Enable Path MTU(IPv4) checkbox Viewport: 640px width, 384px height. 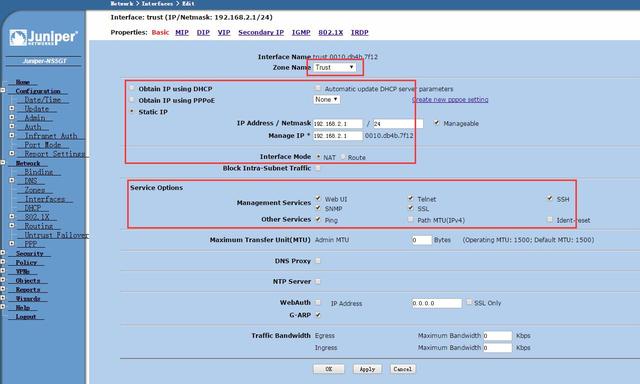(x=411, y=219)
